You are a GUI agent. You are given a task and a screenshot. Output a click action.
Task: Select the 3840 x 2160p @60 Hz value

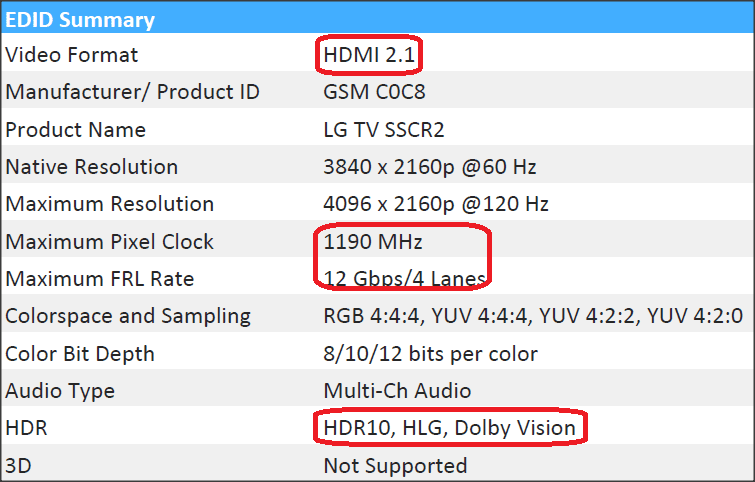tap(436, 167)
